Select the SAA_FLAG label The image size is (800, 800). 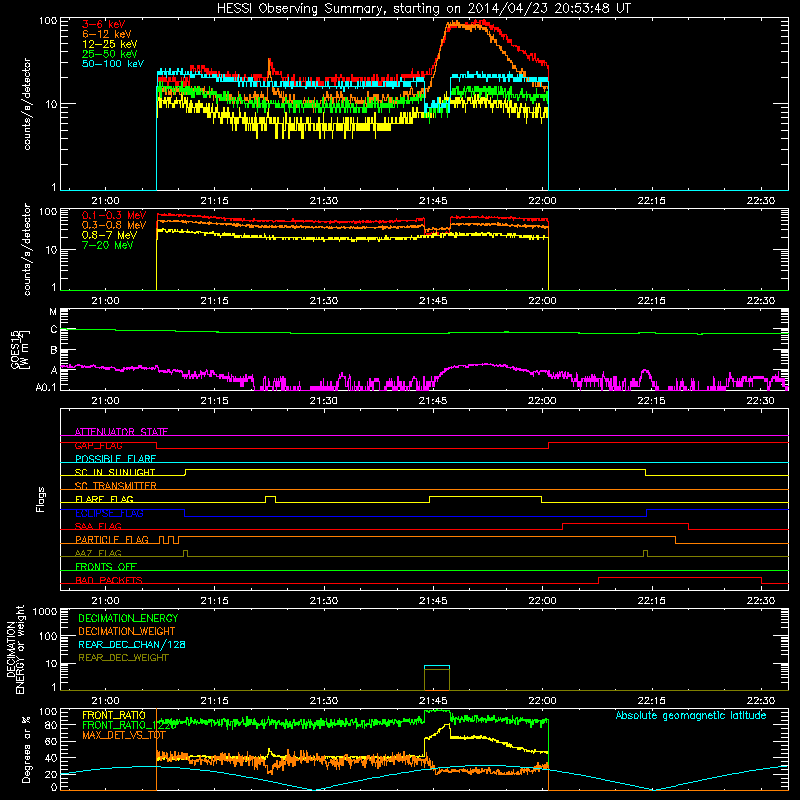(98, 526)
